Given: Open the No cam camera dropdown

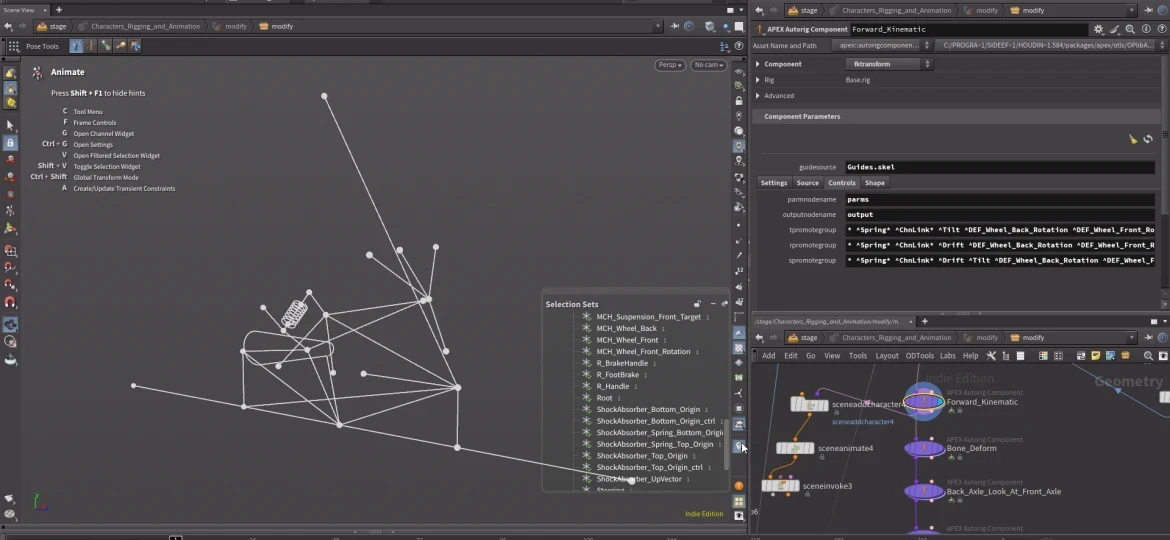Looking at the screenshot, I should (x=707, y=65).
